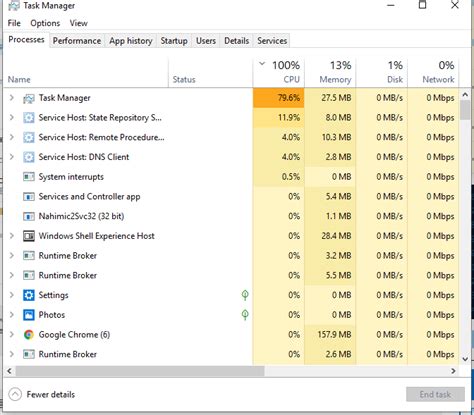Viewport: 474px width, 415px height.
Task: Click the Services and Controller app icon
Action: pos(29,197)
